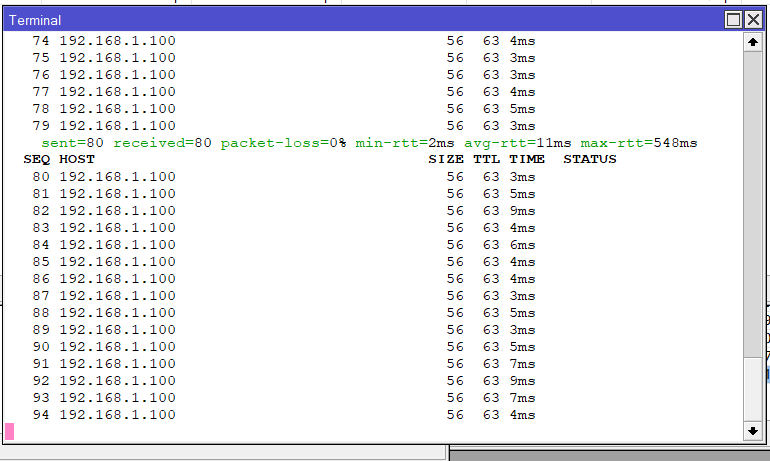This screenshot has width=770, height=461.
Task: Click host address in seq 74 row
Action: pyautogui.click(x=117, y=41)
